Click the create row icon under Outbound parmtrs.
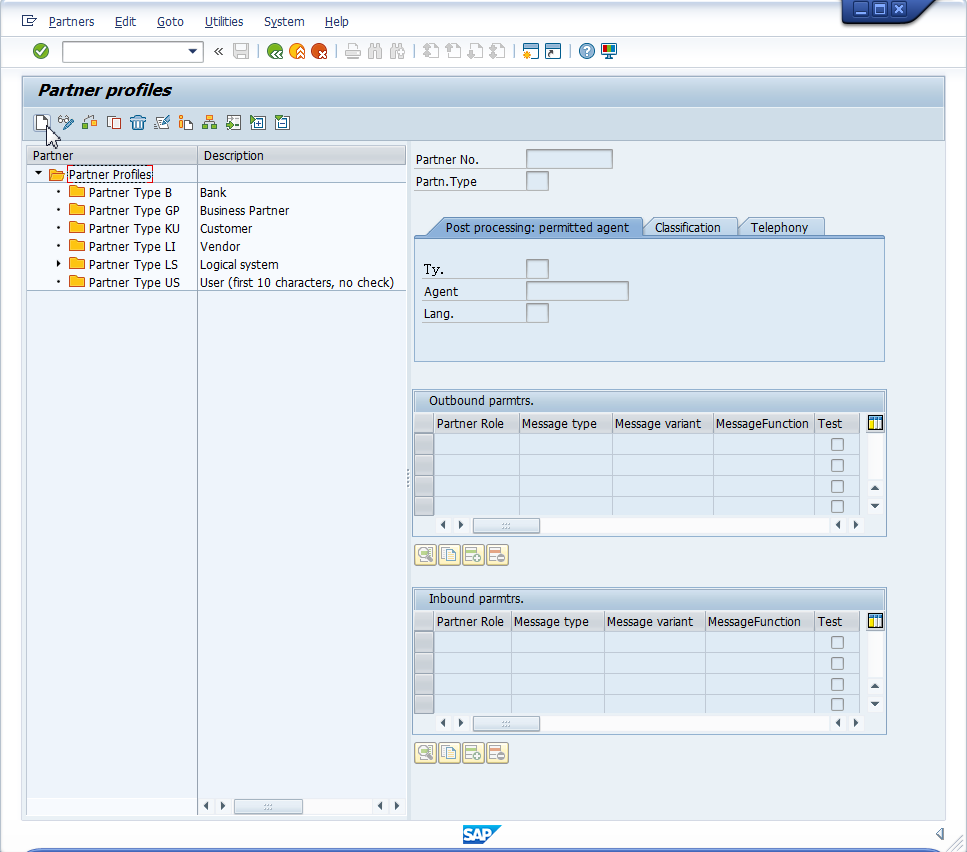This screenshot has width=967, height=852. [x=473, y=555]
